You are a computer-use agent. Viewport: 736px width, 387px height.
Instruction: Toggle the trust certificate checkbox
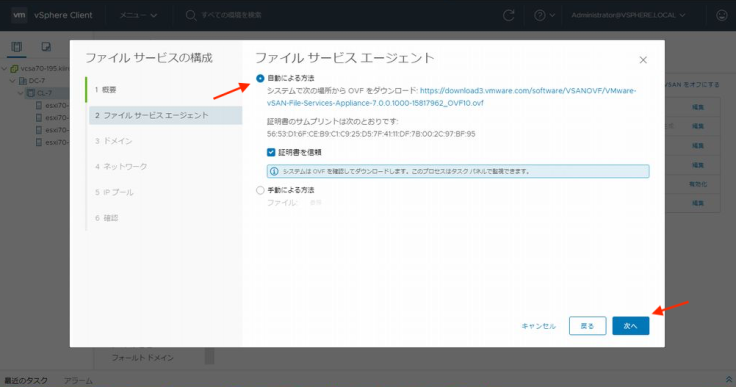click(271, 152)
